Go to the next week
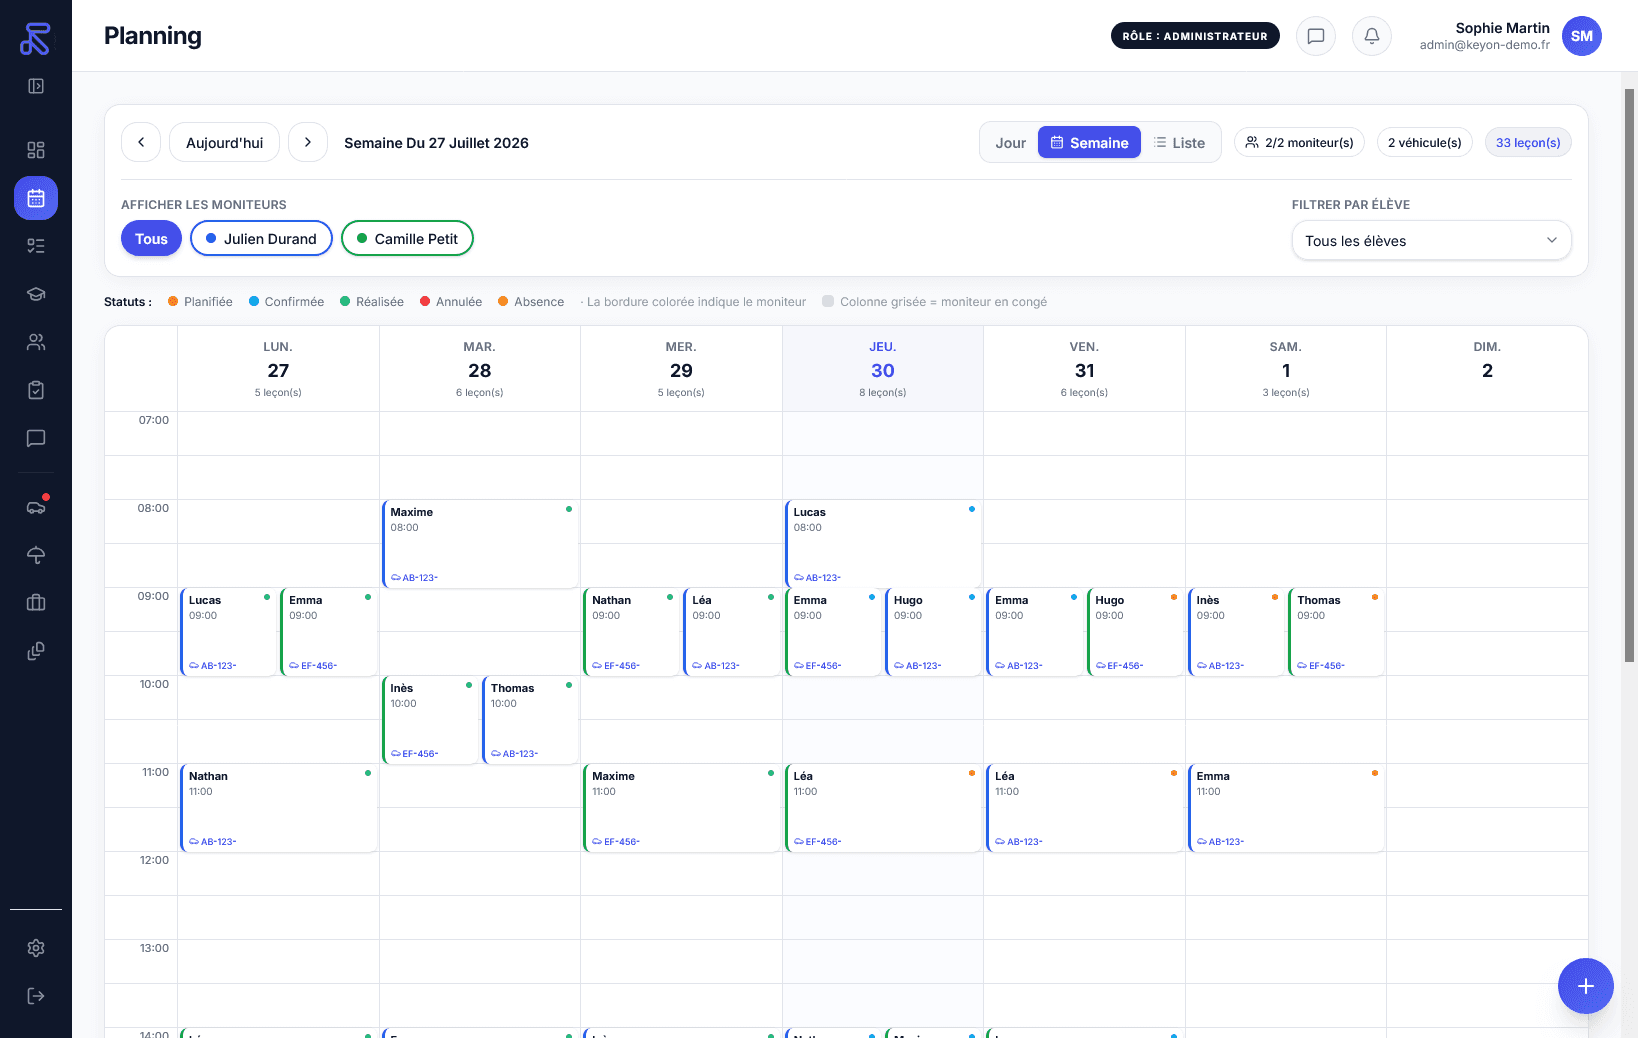Screen dimensions: 1638x1038 [x=308, y=142]
